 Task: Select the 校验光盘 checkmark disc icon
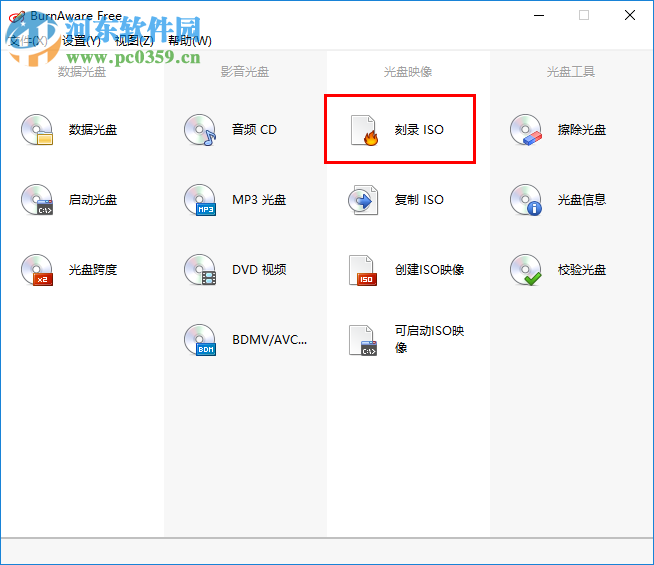(x=526, y=270)
